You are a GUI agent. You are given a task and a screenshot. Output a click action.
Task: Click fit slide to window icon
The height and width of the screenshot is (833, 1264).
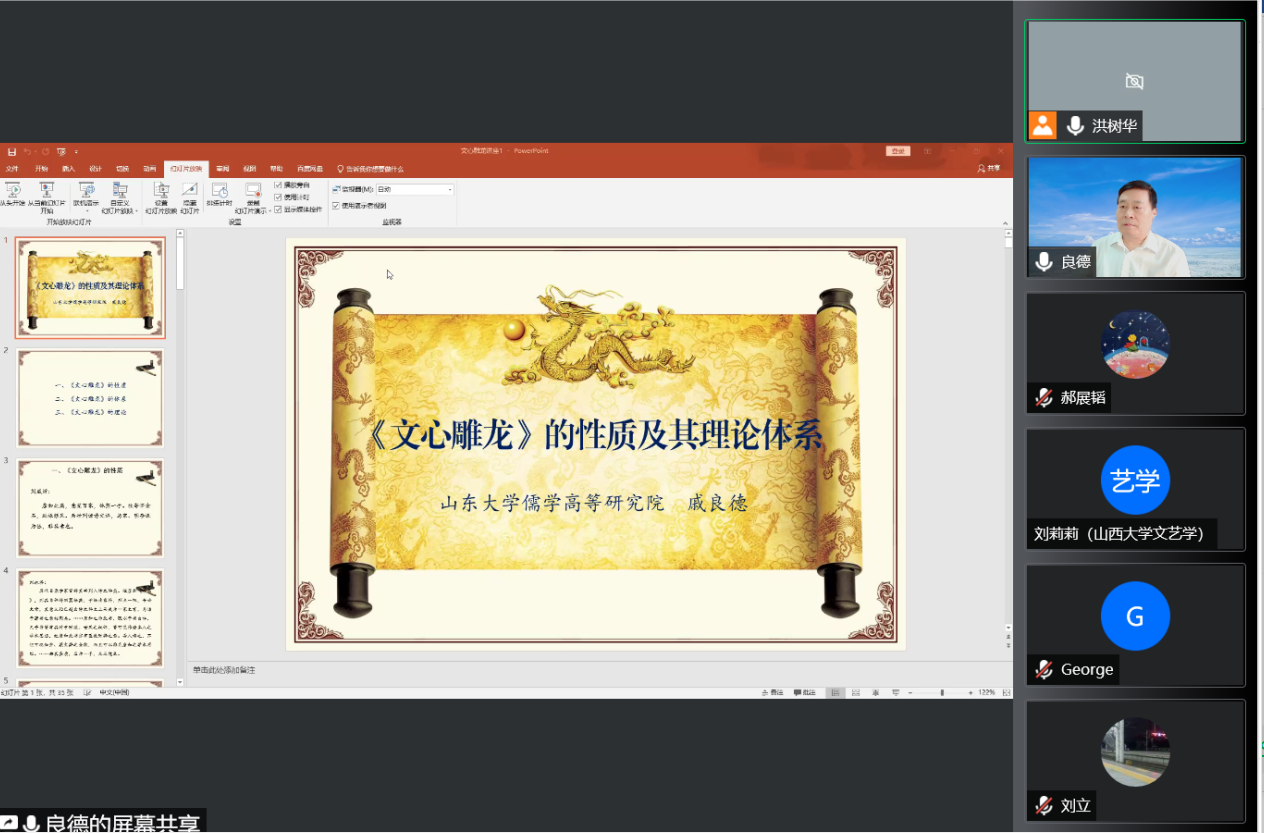pyautogui.click(x=1006, y=692)
